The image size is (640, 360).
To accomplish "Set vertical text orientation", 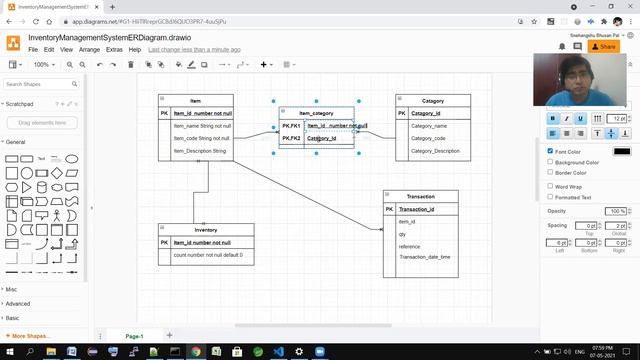I will pyautogui.click(x=597, y=118).
